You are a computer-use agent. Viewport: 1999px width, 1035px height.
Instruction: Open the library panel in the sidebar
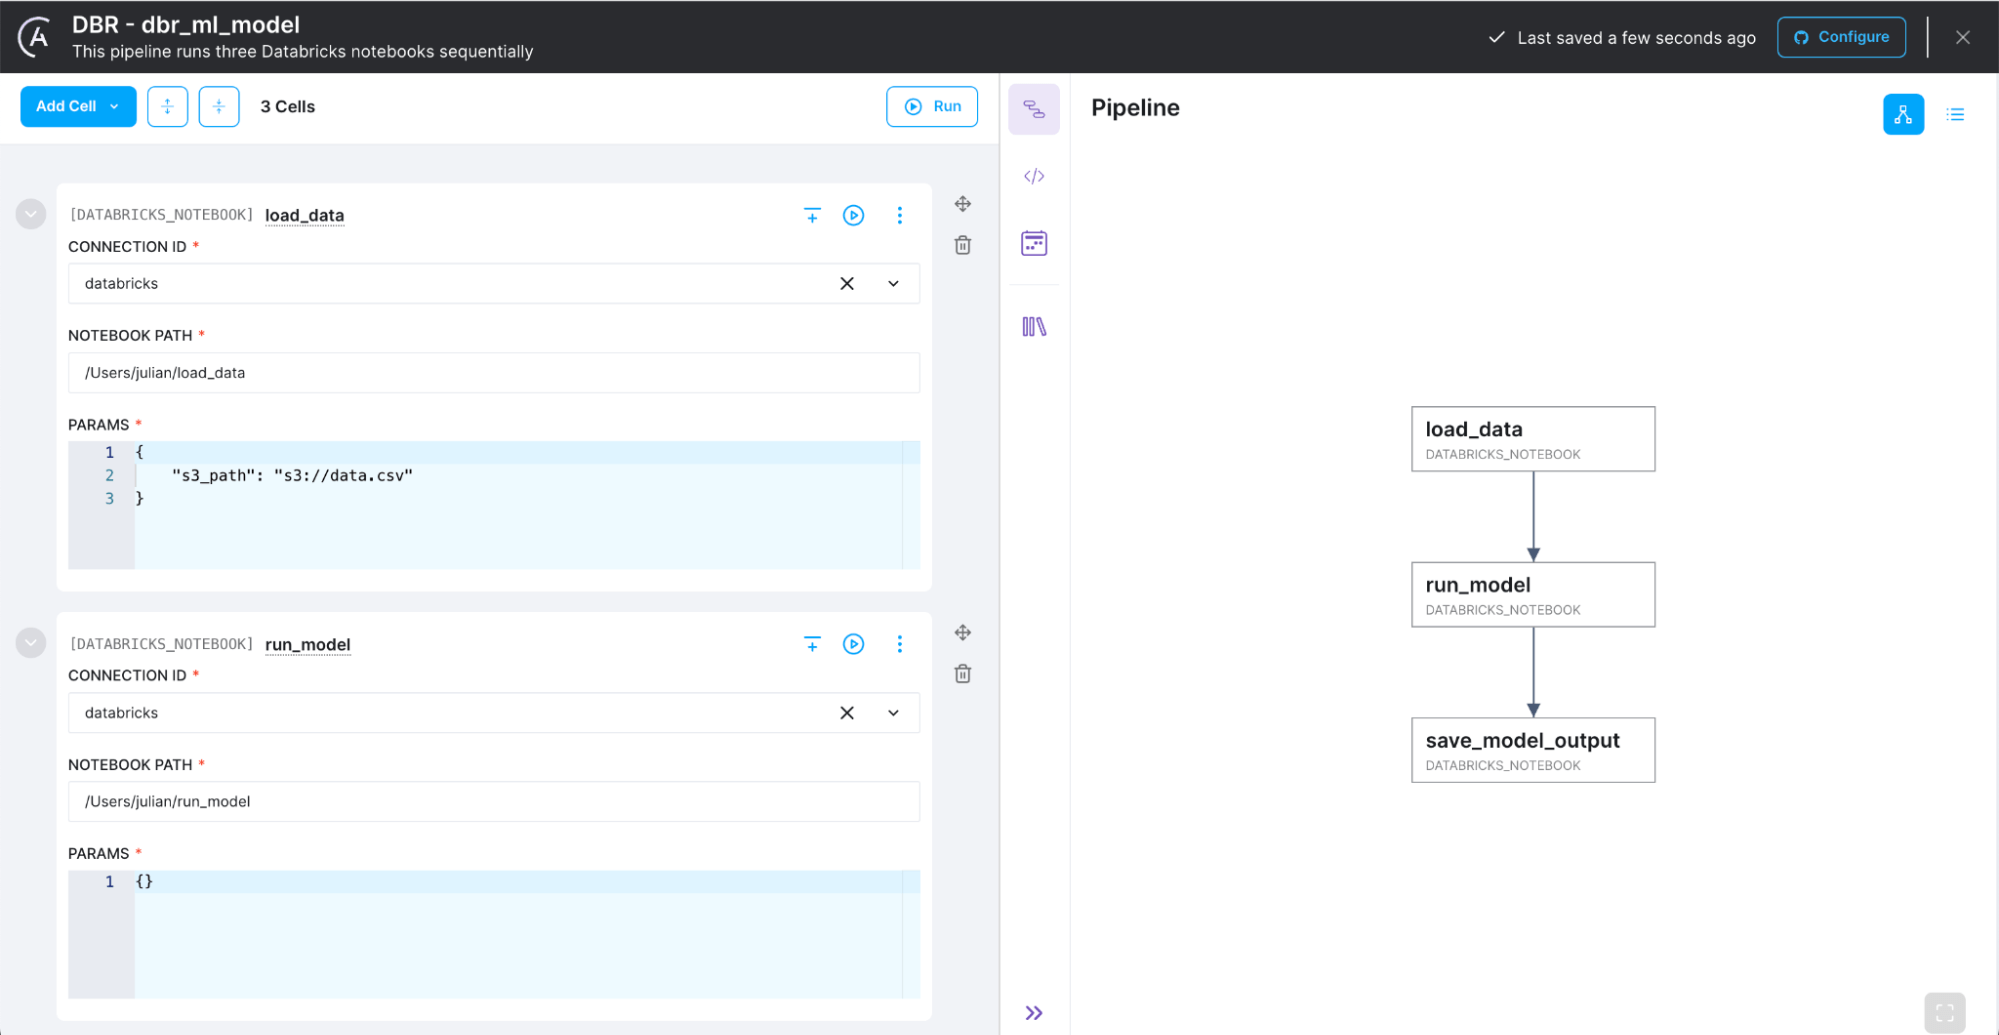[1034, 326]
